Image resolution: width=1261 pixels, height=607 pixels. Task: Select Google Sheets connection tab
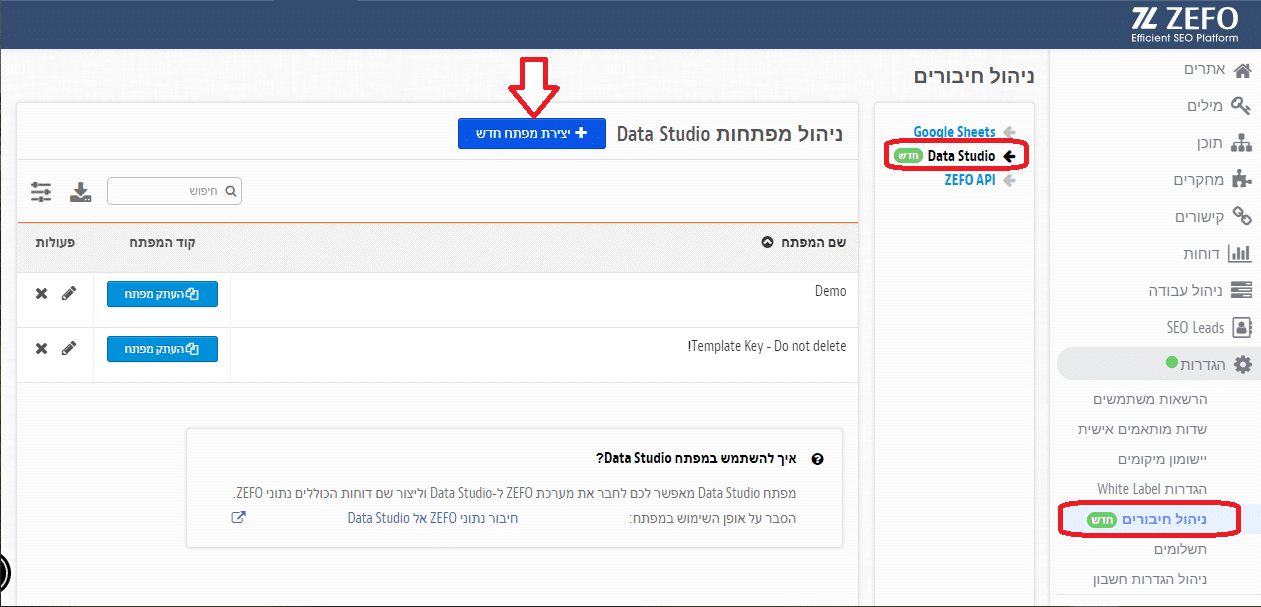[955, 132]
